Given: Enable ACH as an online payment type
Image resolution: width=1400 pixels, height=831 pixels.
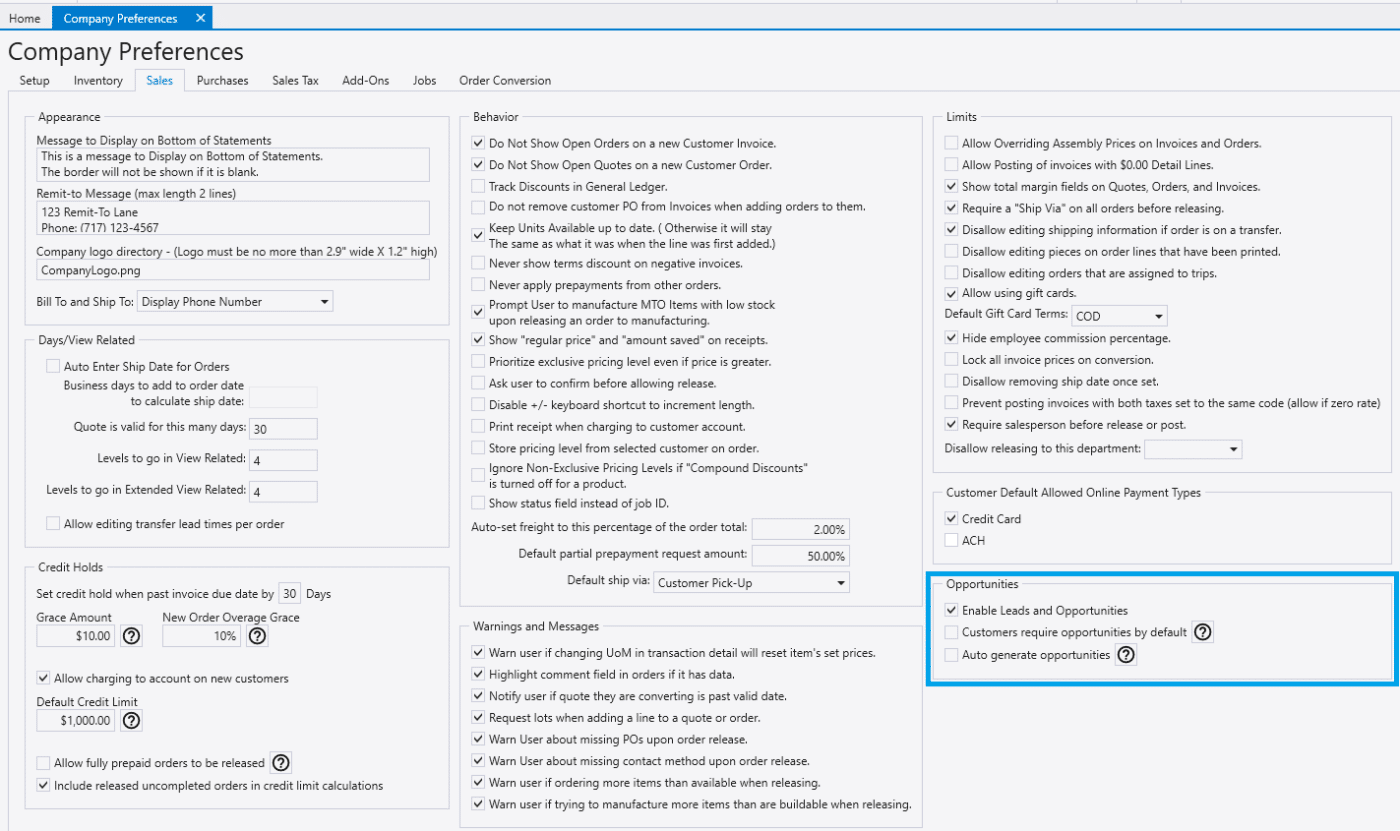Looking at the screenshot, I should click(952, 540).
